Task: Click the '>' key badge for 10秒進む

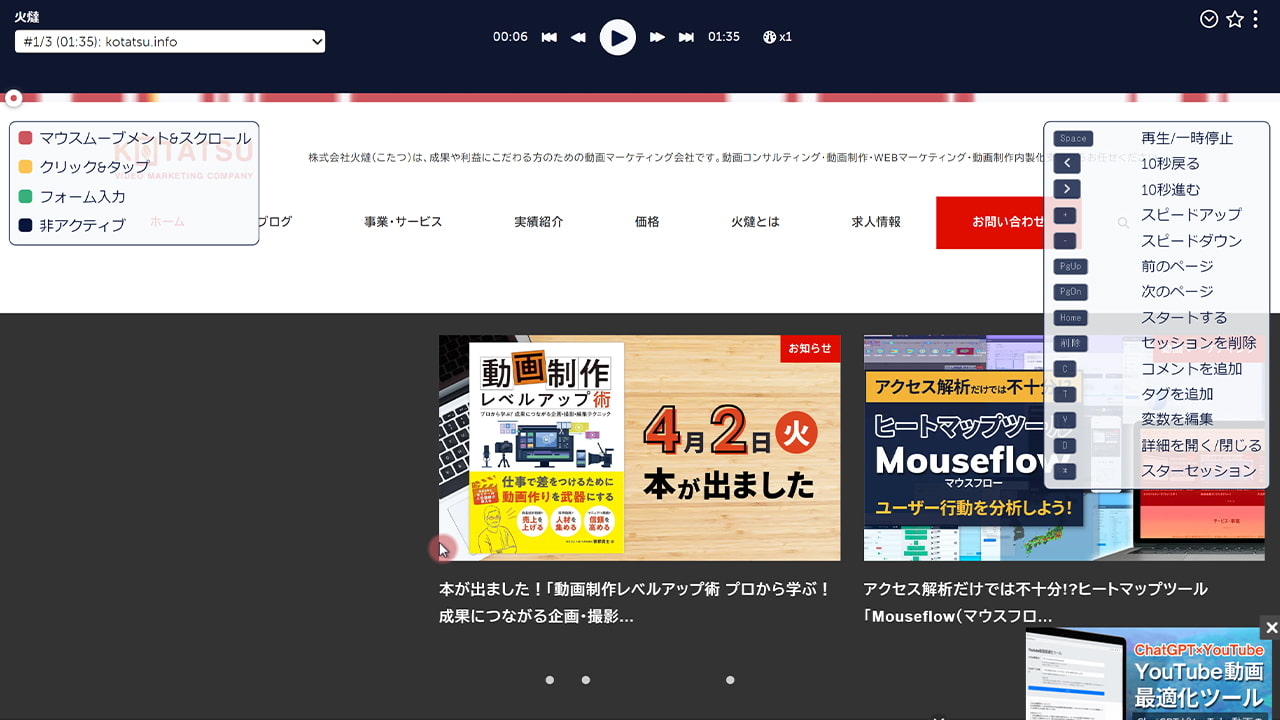Action: pos(1067,189)
